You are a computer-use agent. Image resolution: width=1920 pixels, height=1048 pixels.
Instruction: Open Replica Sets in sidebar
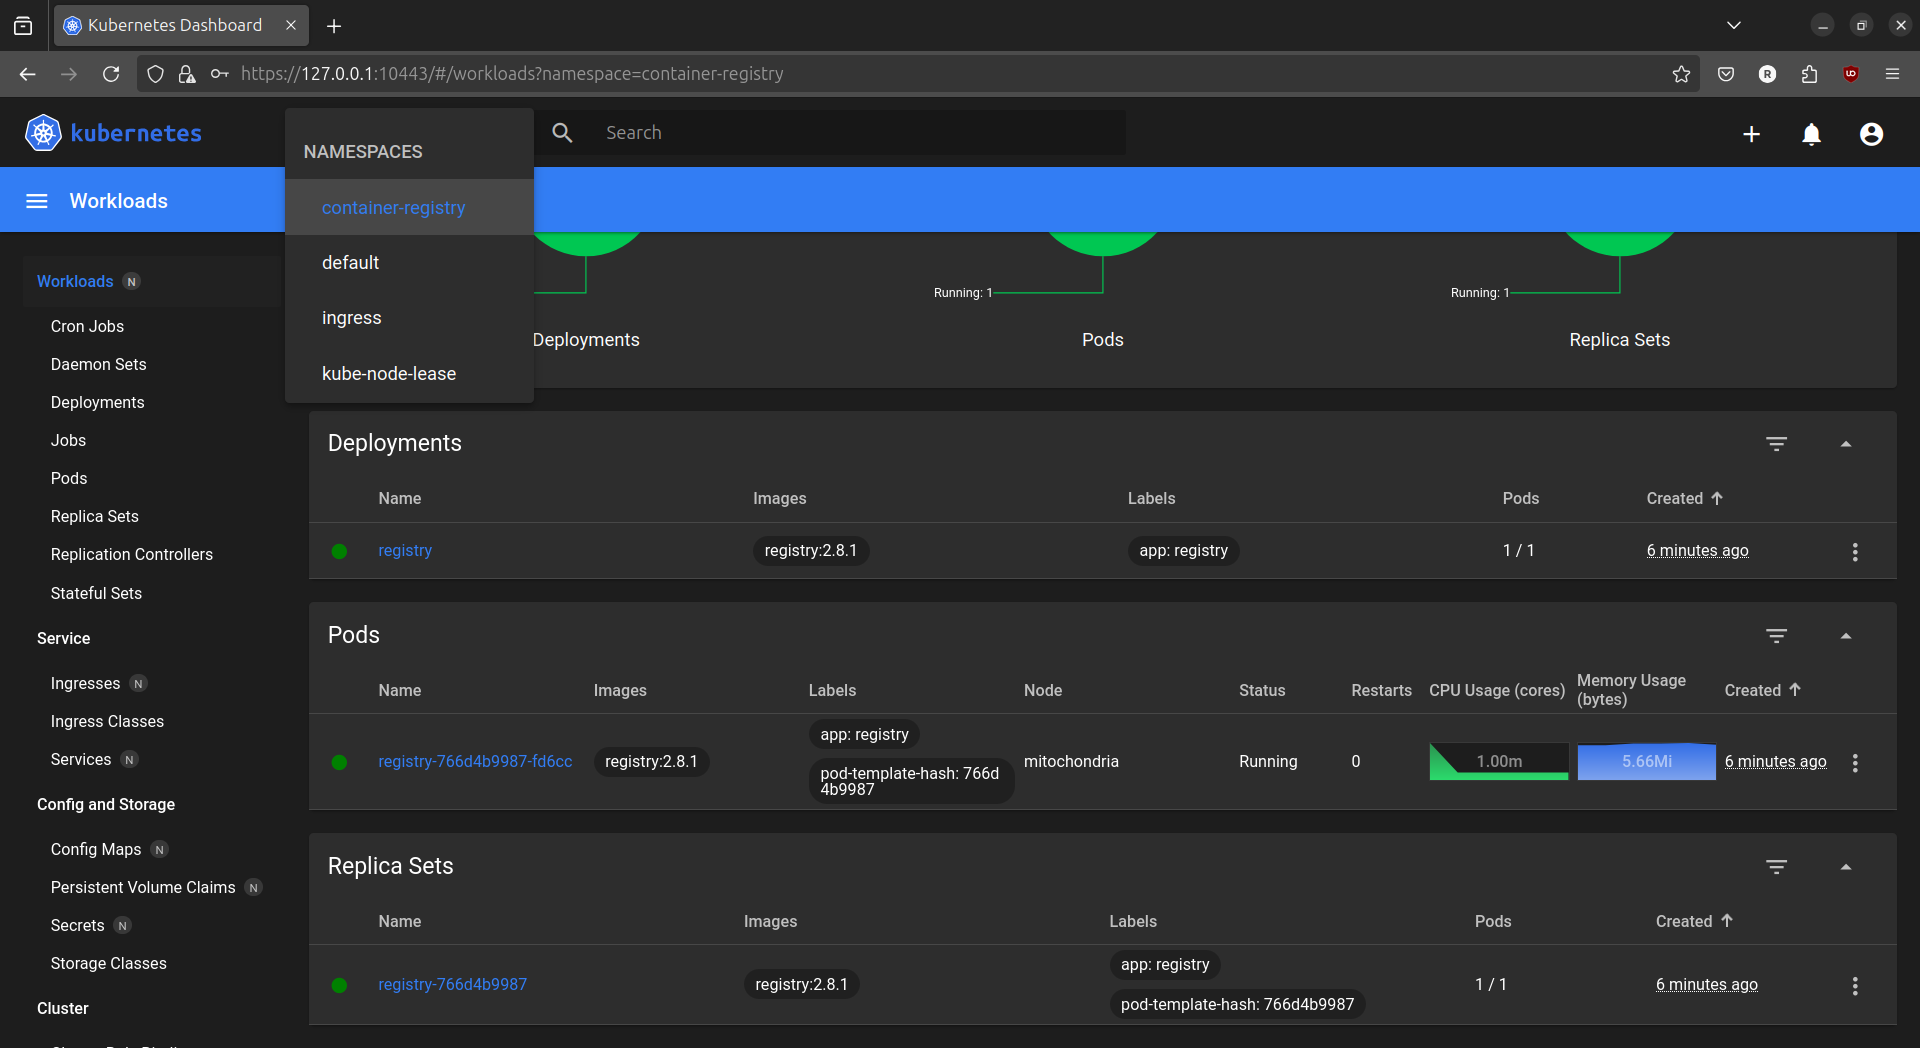point(94,516)
